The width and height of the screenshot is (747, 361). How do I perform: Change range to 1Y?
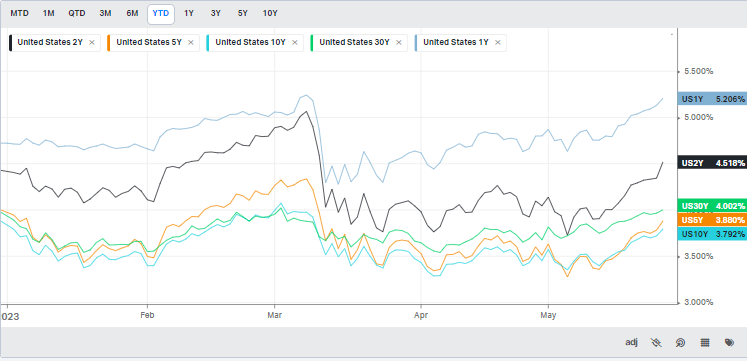pos(189,13)
